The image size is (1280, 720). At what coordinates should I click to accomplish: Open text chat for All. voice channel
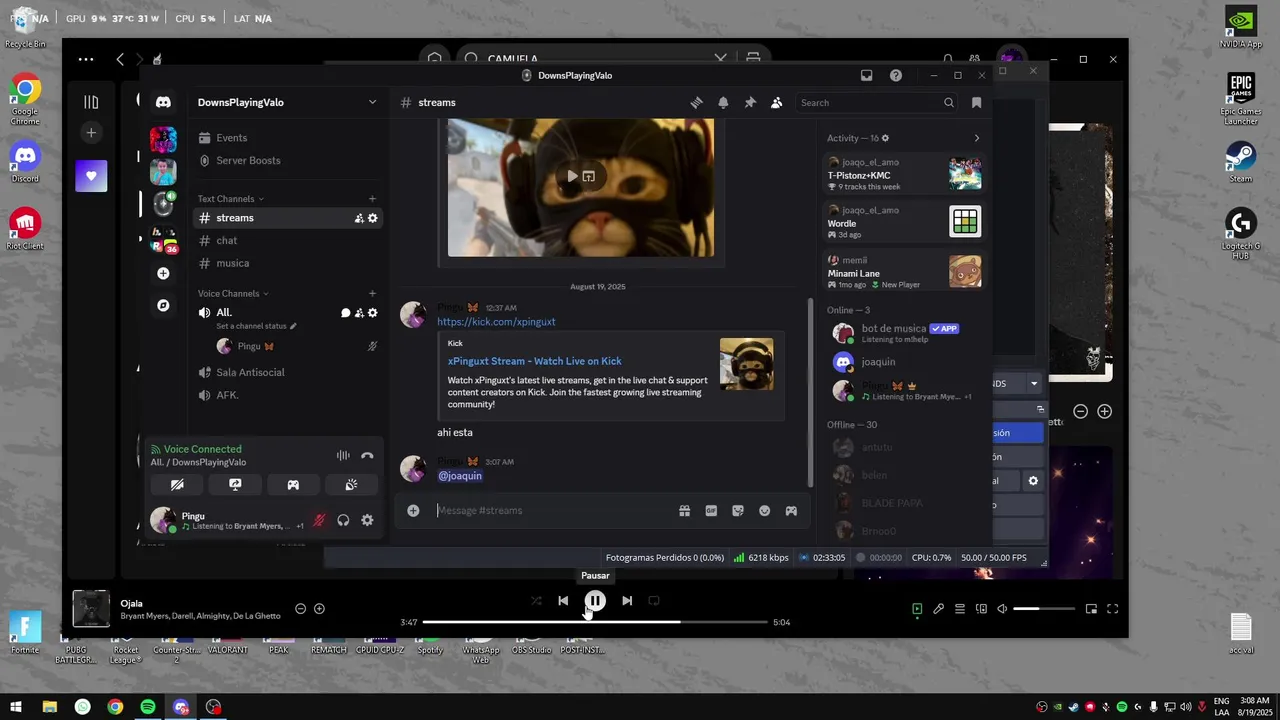tap(345, 313)
